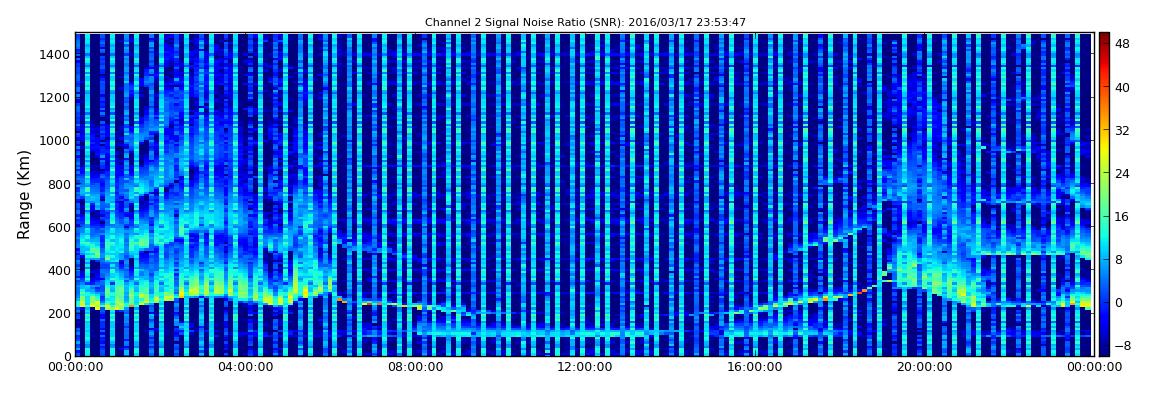Viewport: 1150px width, 407px height.
Task: Click the 800 tick label on the range axis
Action: coord(59,184)
